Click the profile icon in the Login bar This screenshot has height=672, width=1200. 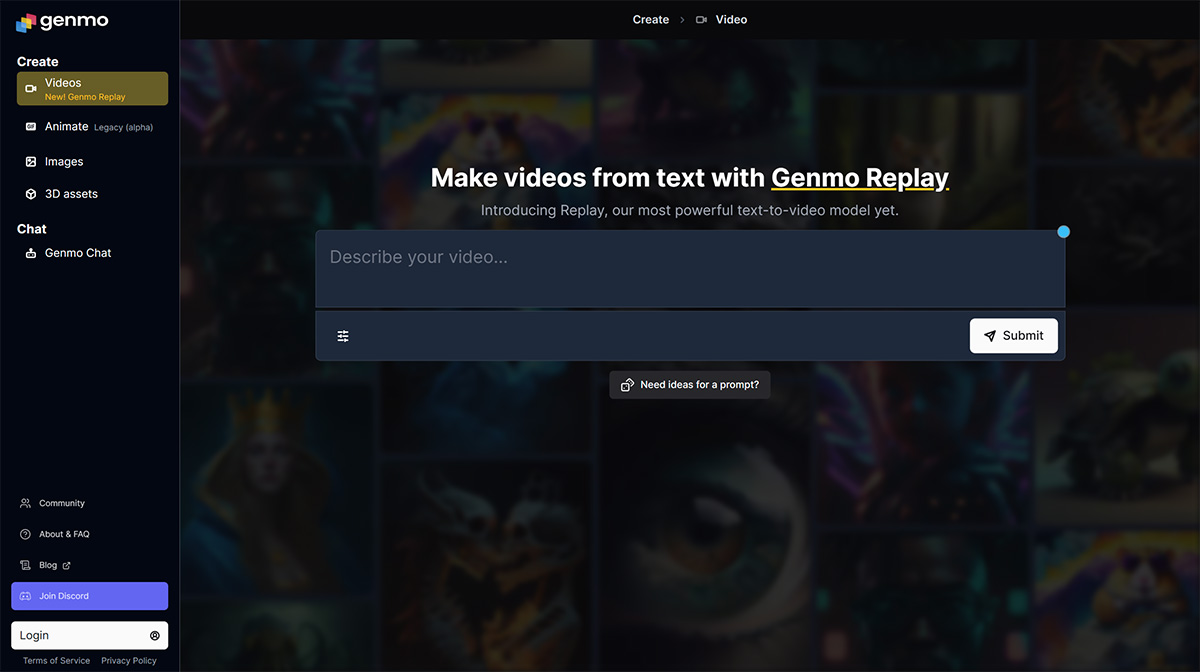(154, 635)
